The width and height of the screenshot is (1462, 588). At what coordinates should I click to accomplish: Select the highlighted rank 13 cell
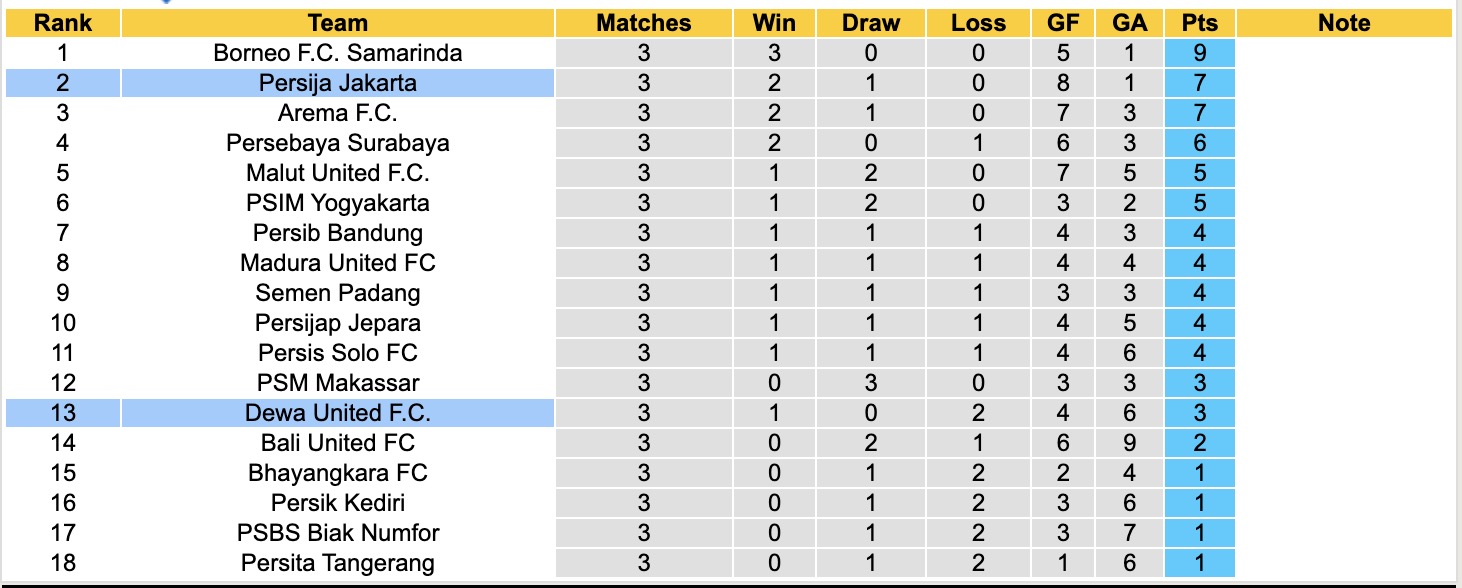pos(62,413)
